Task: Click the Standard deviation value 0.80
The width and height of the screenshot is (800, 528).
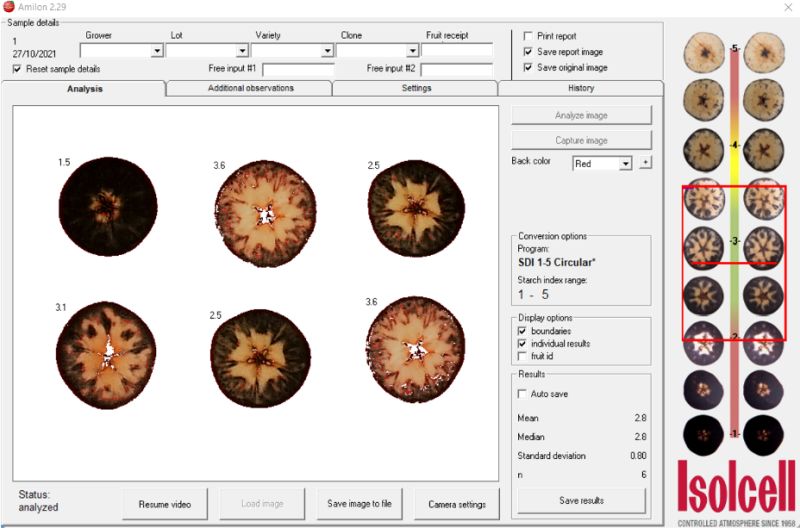Action: pos(638,456)
